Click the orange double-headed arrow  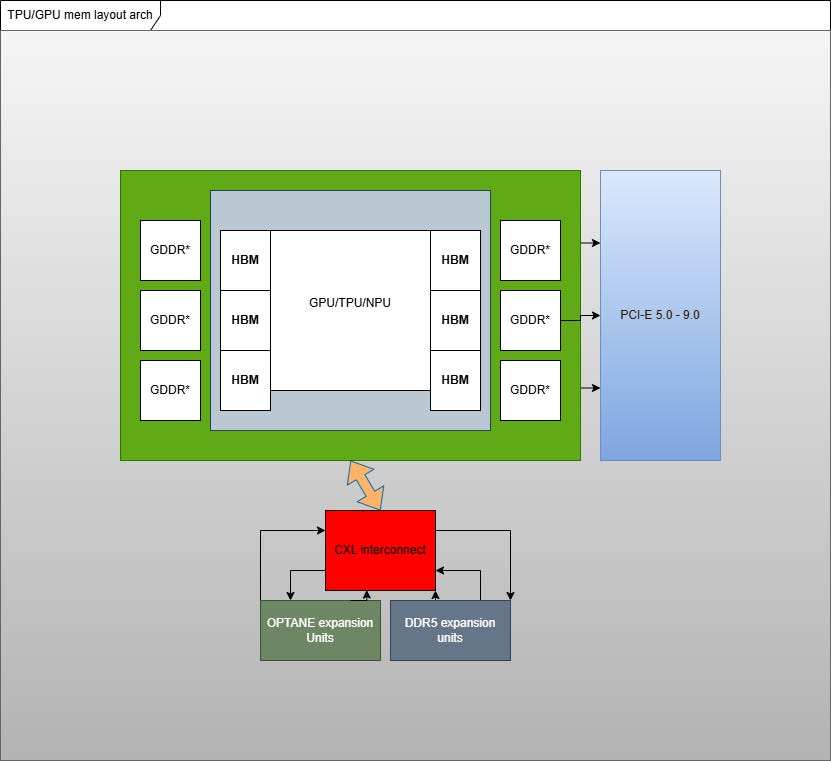[x=365, y=486]
